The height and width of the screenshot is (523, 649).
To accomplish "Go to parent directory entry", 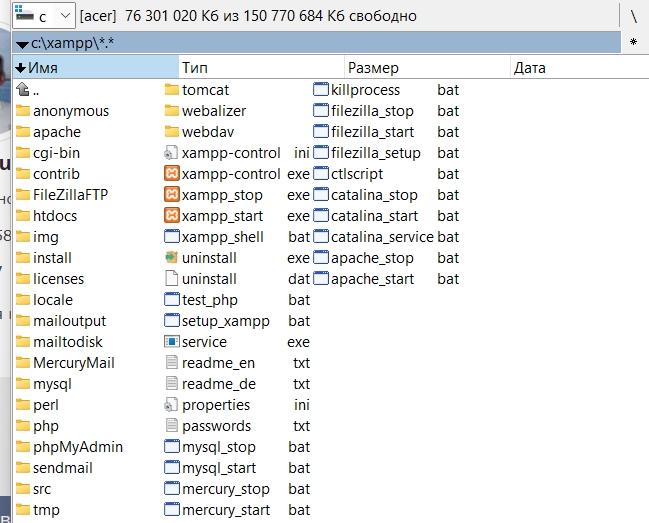I will [36, 90].
